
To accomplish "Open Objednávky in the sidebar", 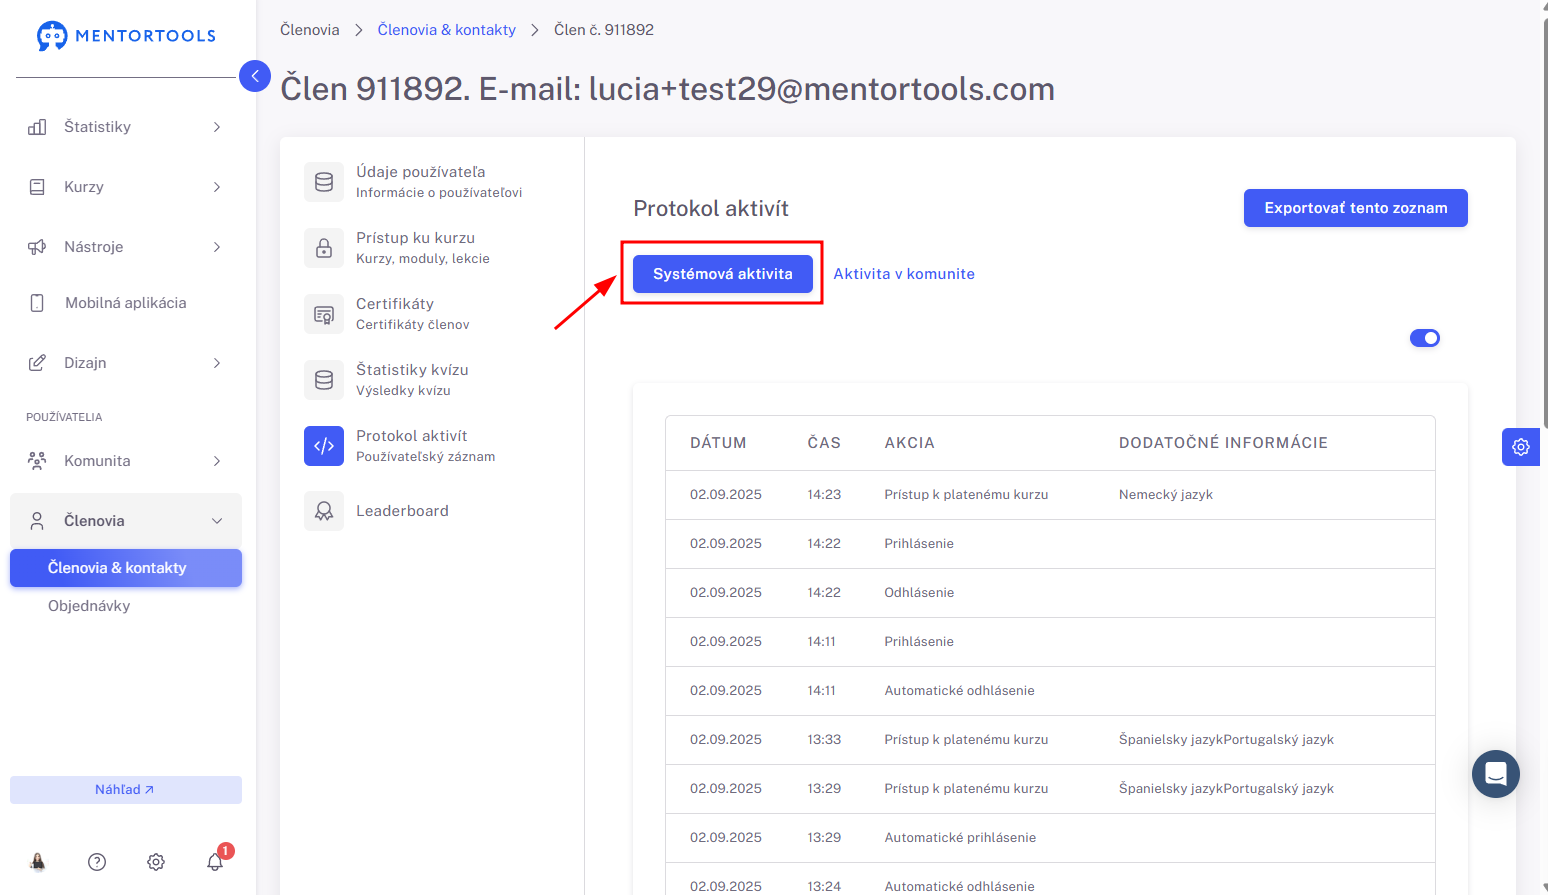I will tap(89, 606).
